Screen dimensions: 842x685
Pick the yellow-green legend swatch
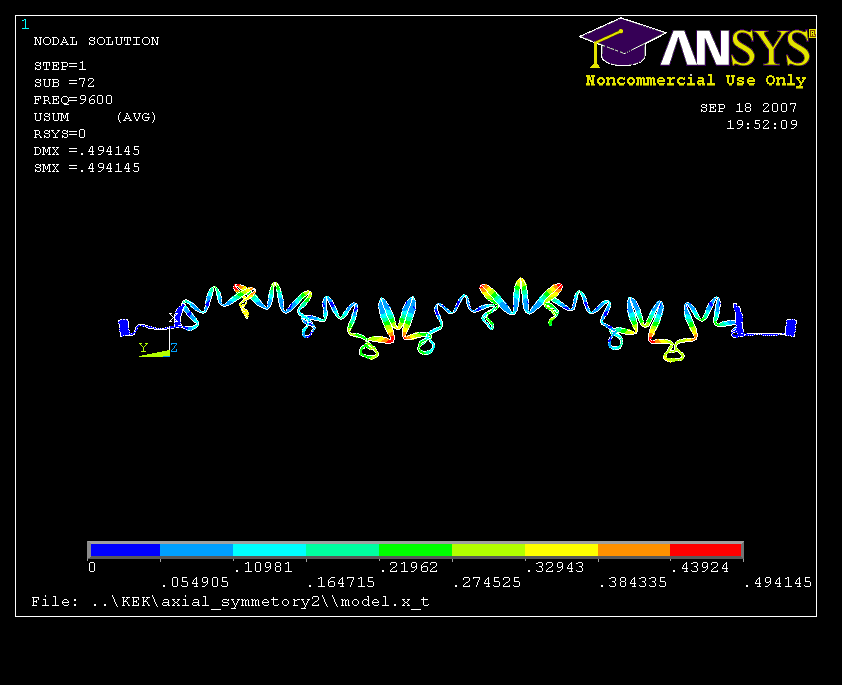tap(489, 550)
